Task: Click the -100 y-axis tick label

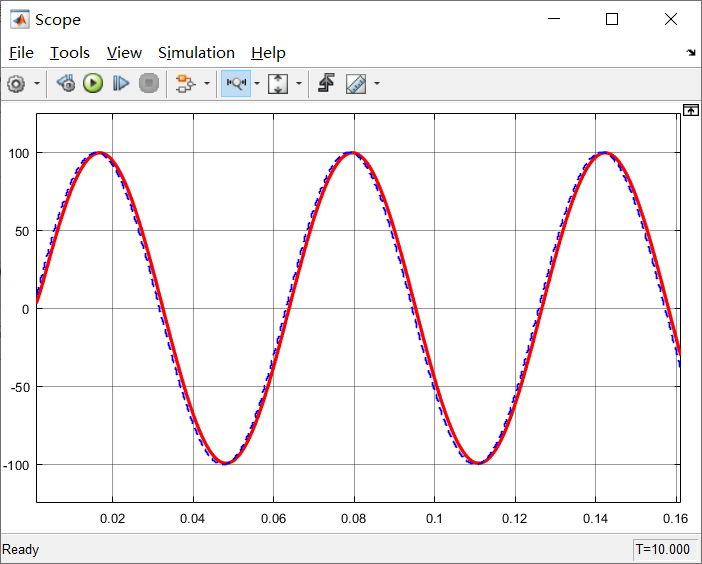Action: pyautogui.click(x=17, y=466)
